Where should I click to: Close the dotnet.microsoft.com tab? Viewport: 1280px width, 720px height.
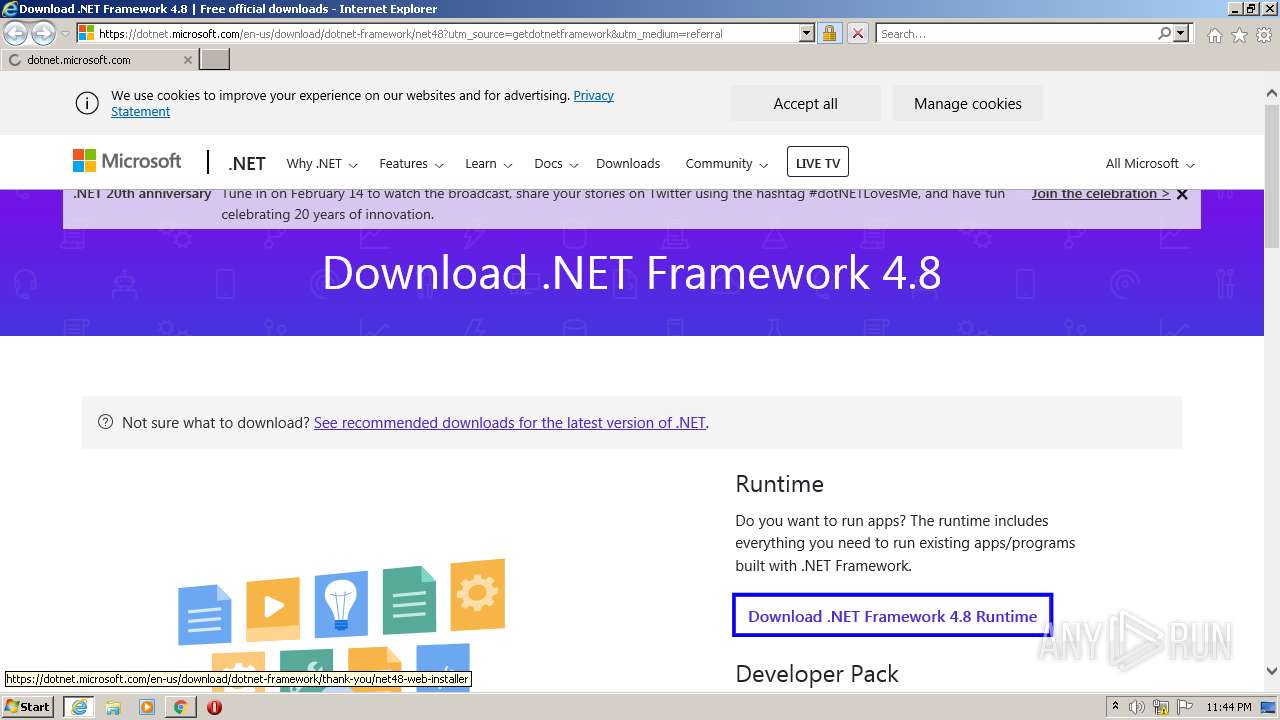(187, 60)
